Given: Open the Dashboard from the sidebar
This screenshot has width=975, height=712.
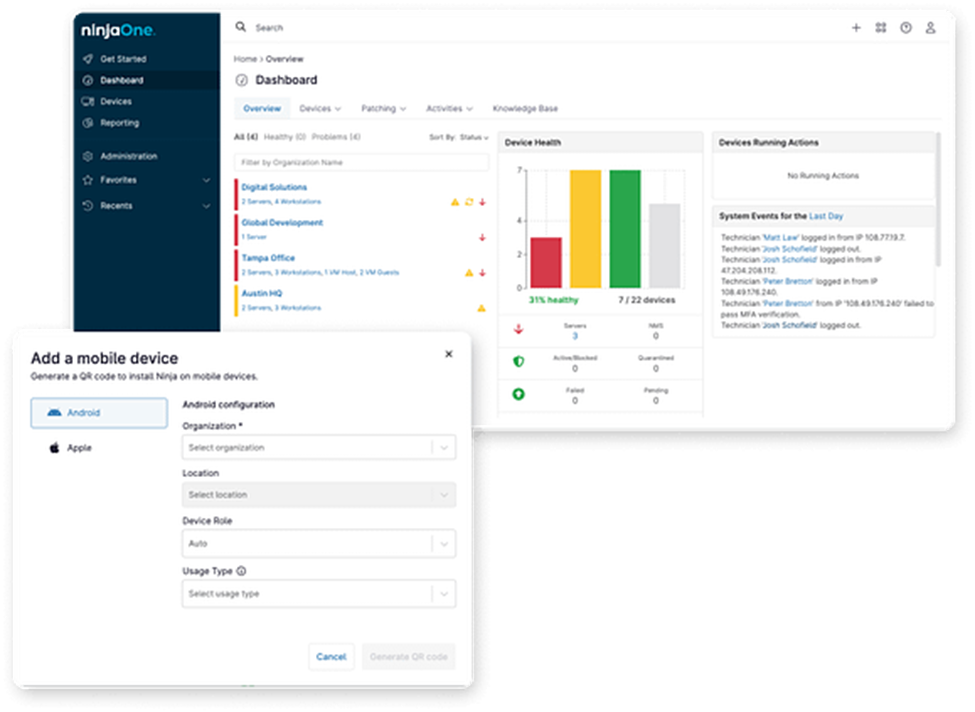Looking at the screenshot, I should click(x=125, y=80).
